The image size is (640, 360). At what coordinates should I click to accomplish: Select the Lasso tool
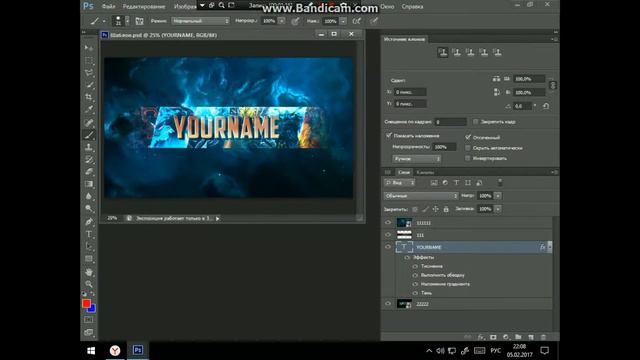89,73
